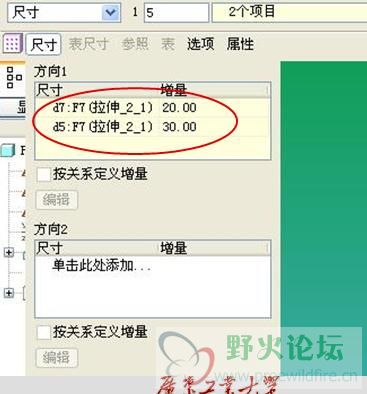Viewport: 367px width, 394px height.
Task: Expand the lower plus tree node
Action: (x=9, y=293)
